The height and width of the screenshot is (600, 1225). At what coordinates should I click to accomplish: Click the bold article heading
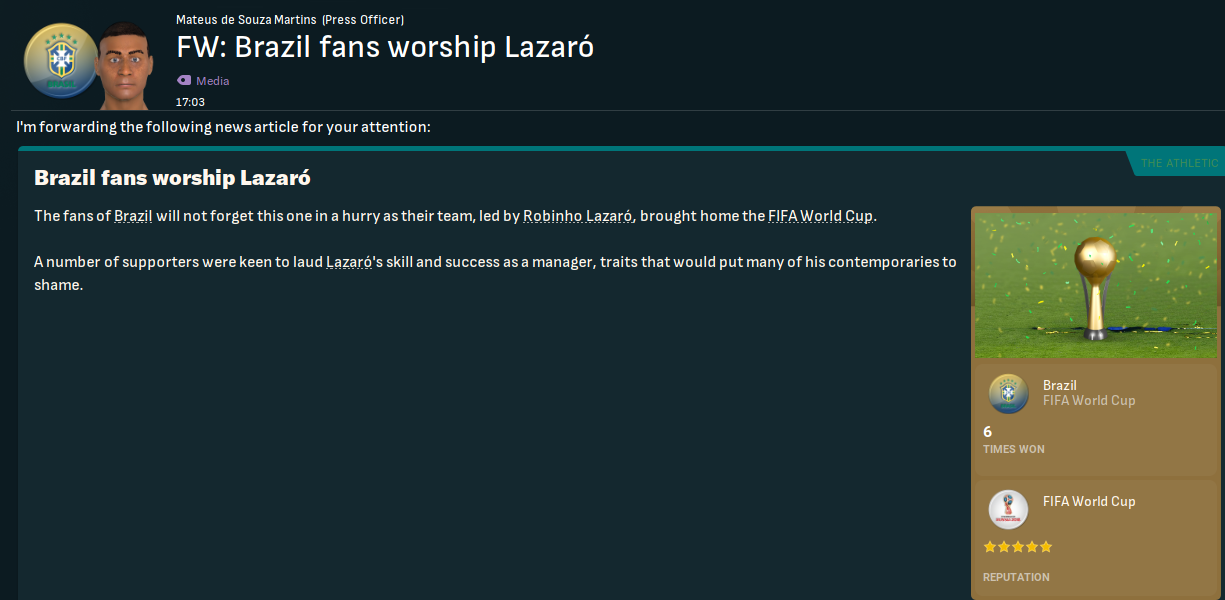tap(172, 178)
